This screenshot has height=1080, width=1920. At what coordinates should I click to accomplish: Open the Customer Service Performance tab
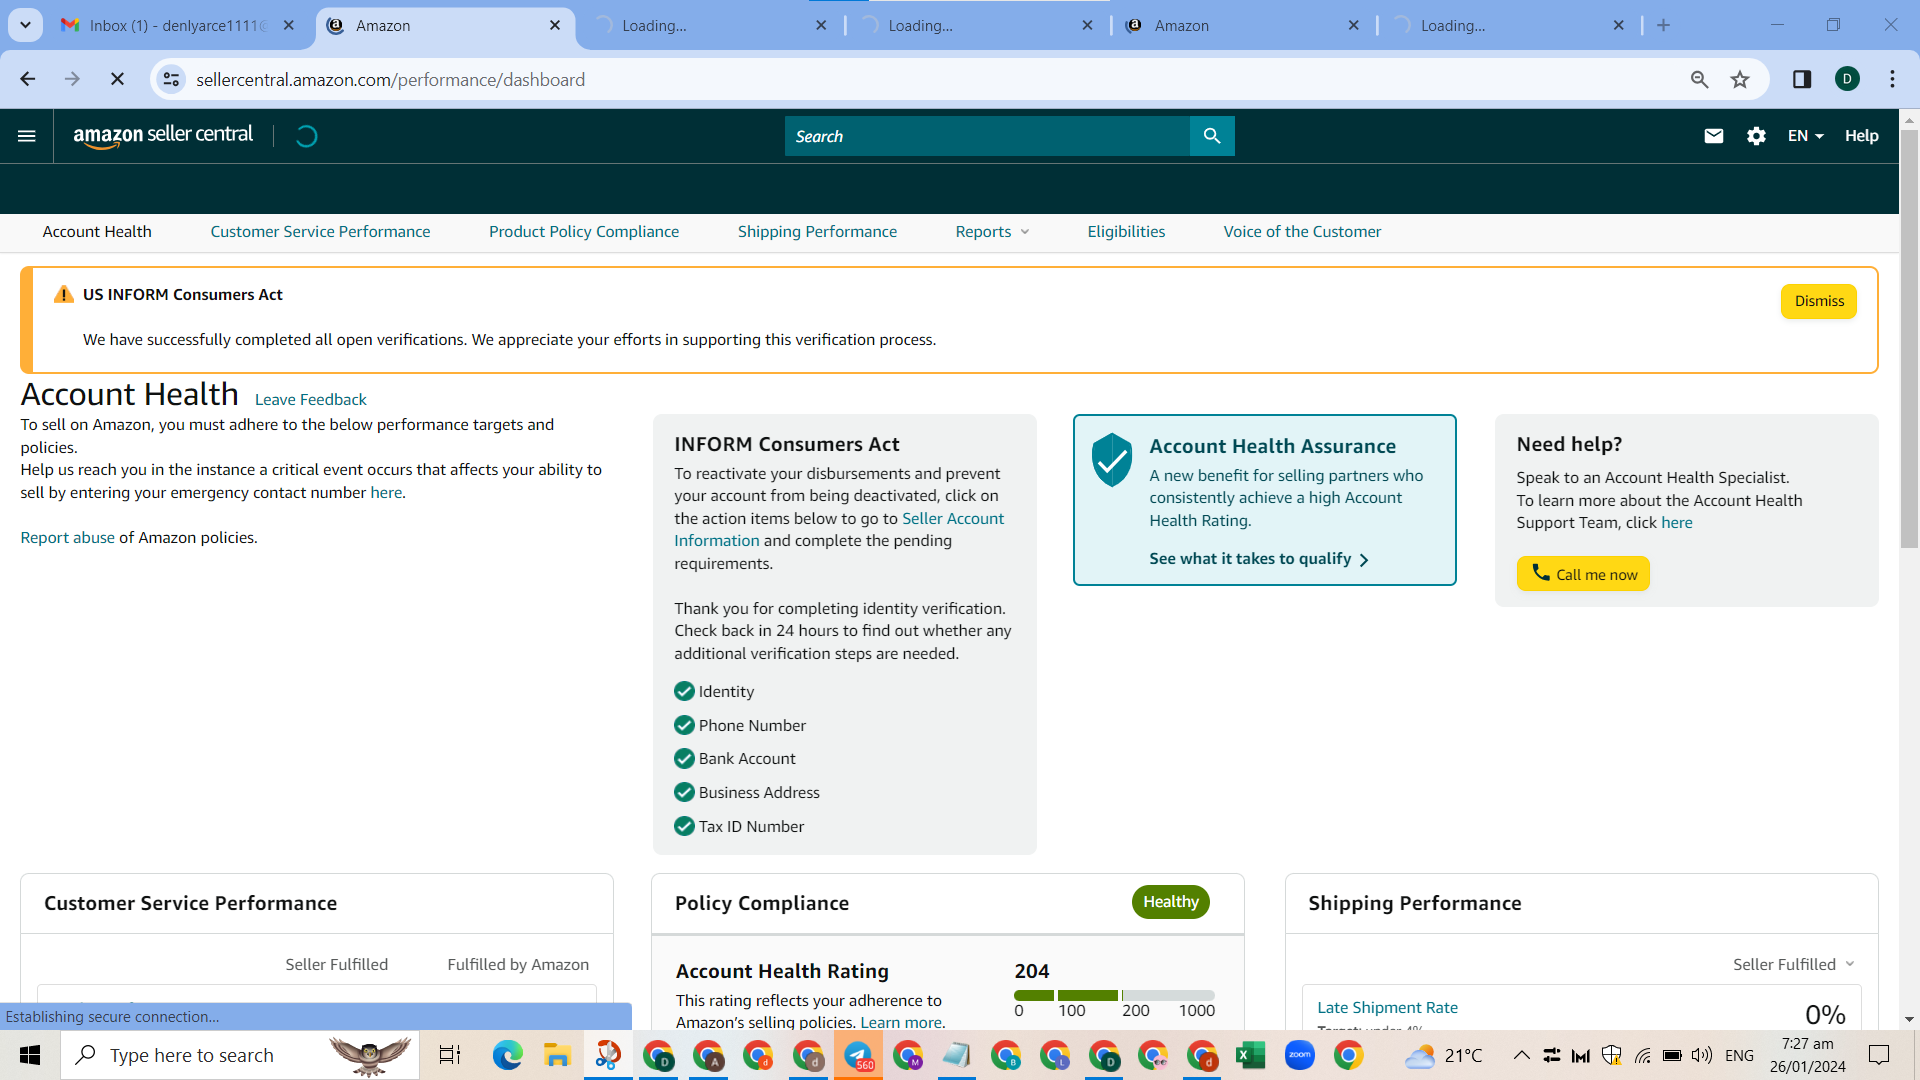[x=320, y=232]
